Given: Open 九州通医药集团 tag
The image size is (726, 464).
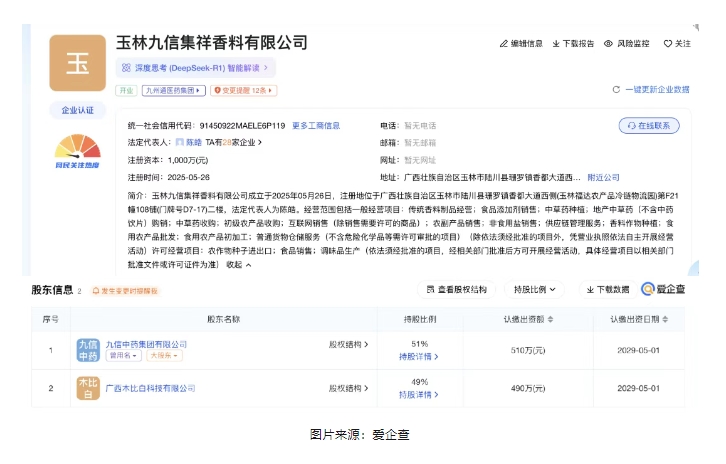Looking at the screenshot, I should click(173, 90).
